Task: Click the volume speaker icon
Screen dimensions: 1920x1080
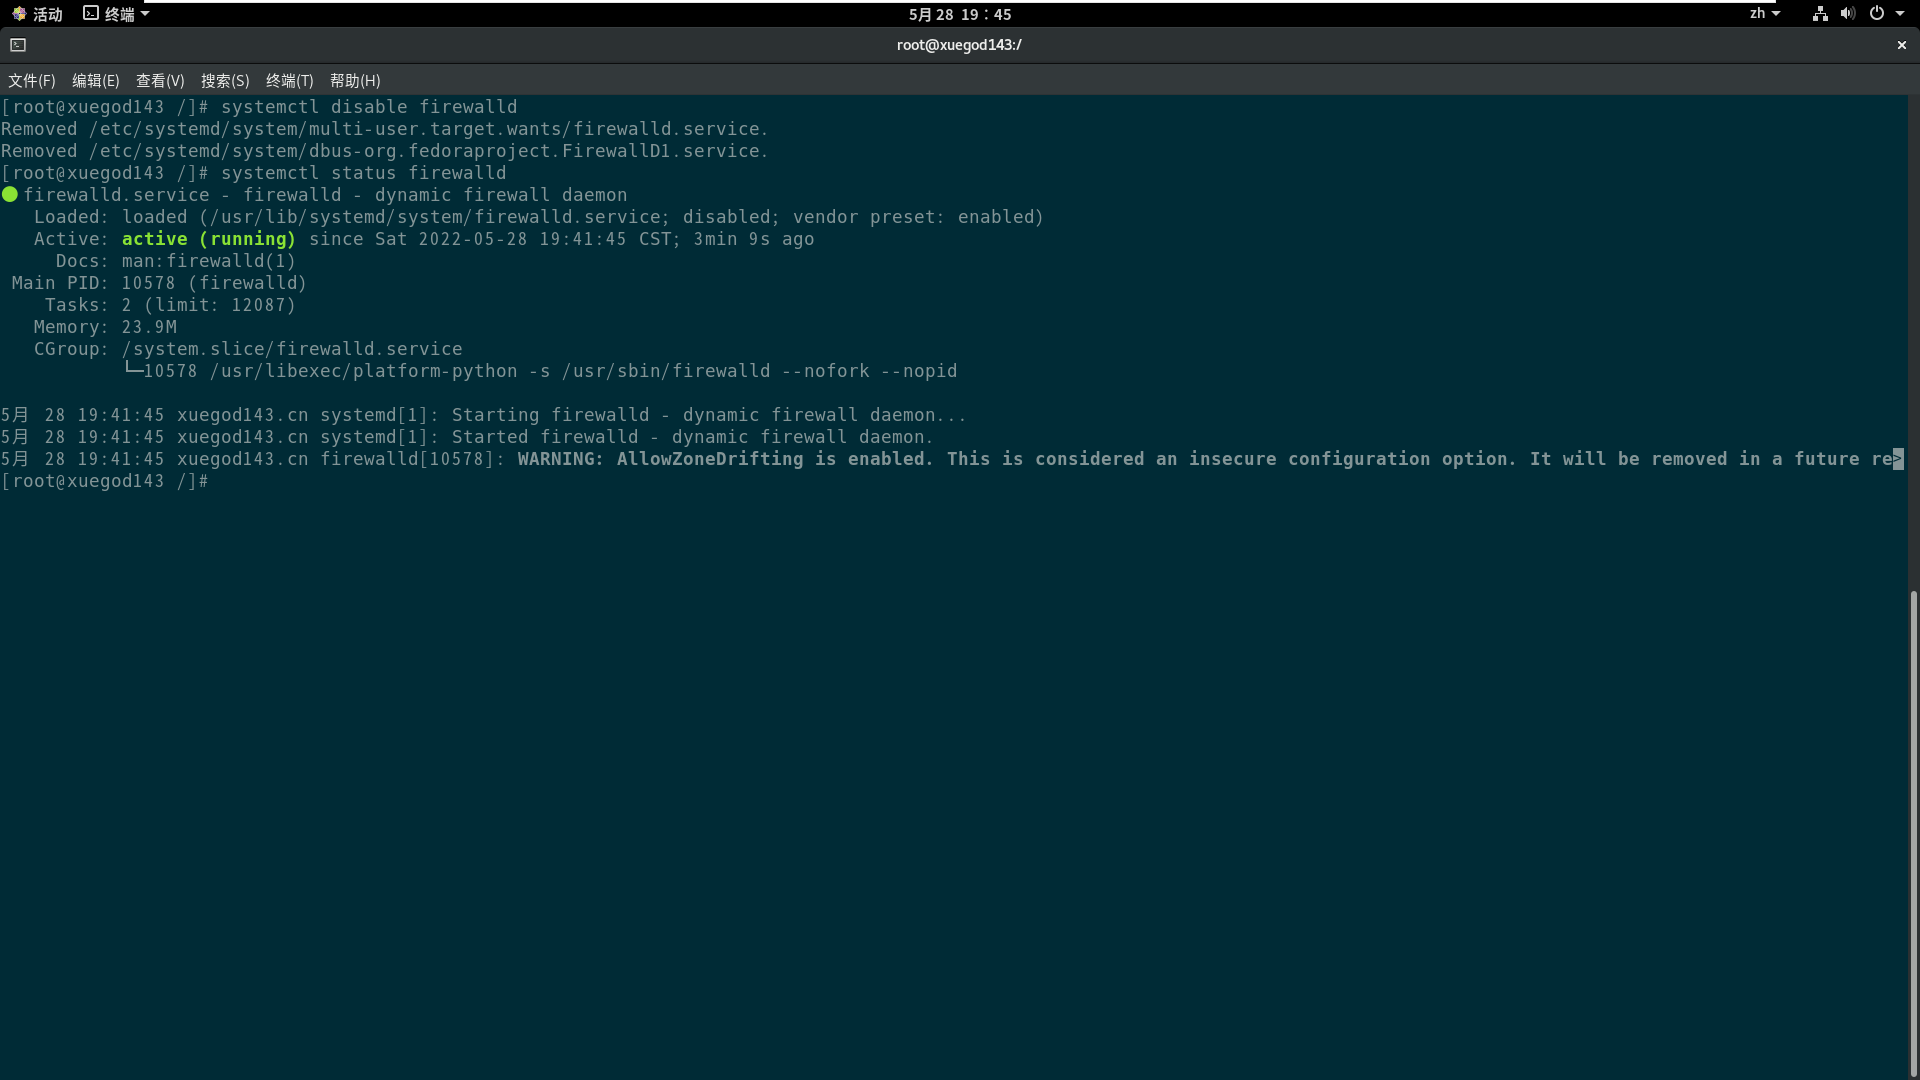Action: [x=1847, y=14]
